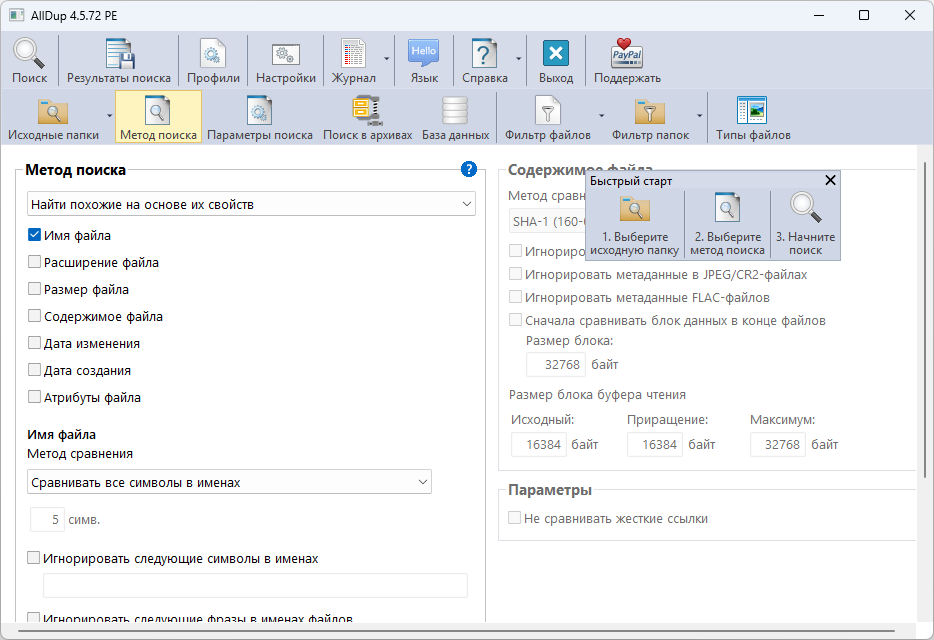Image resolution: width=934 pixels, height=640 pixels.
Task: Open the Сравнивать все символы в именах dropdown
Action: click(229, 482)
